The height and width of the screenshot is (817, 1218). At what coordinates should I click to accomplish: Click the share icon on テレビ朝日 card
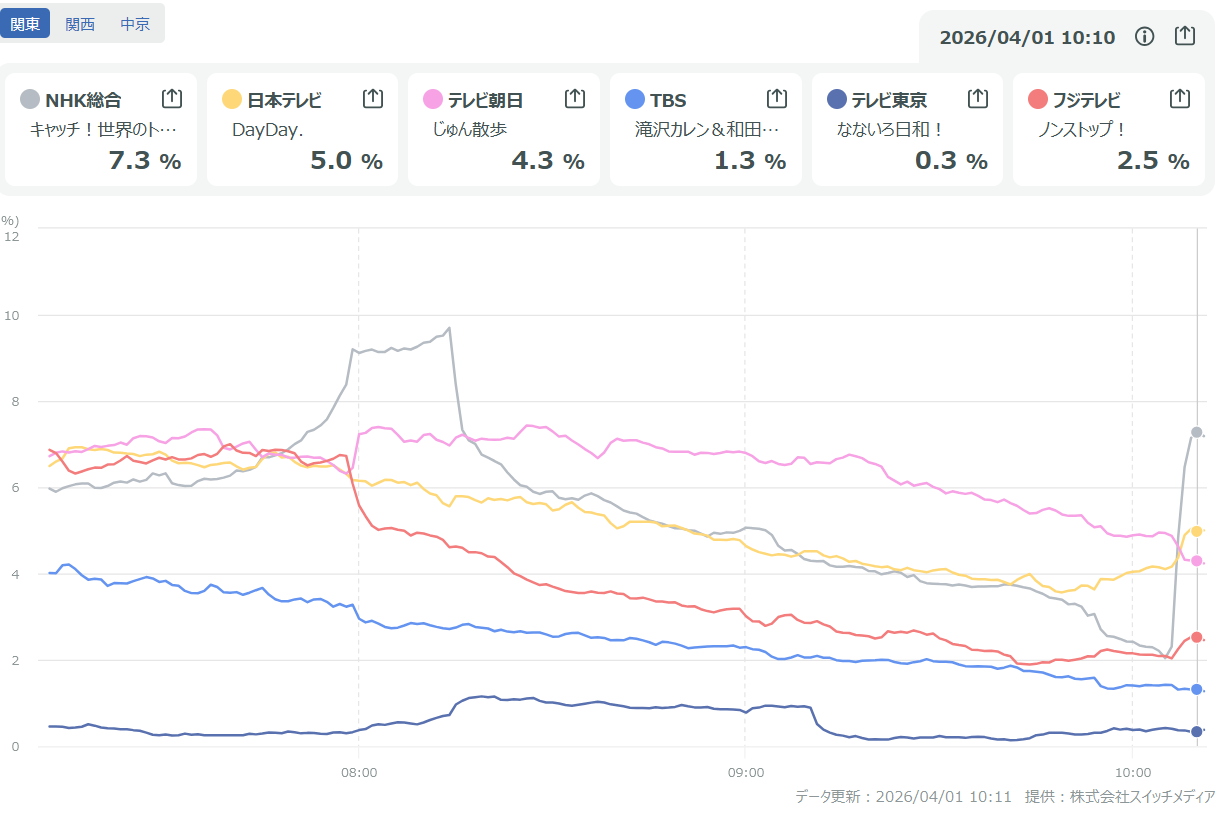pos(575,98)
